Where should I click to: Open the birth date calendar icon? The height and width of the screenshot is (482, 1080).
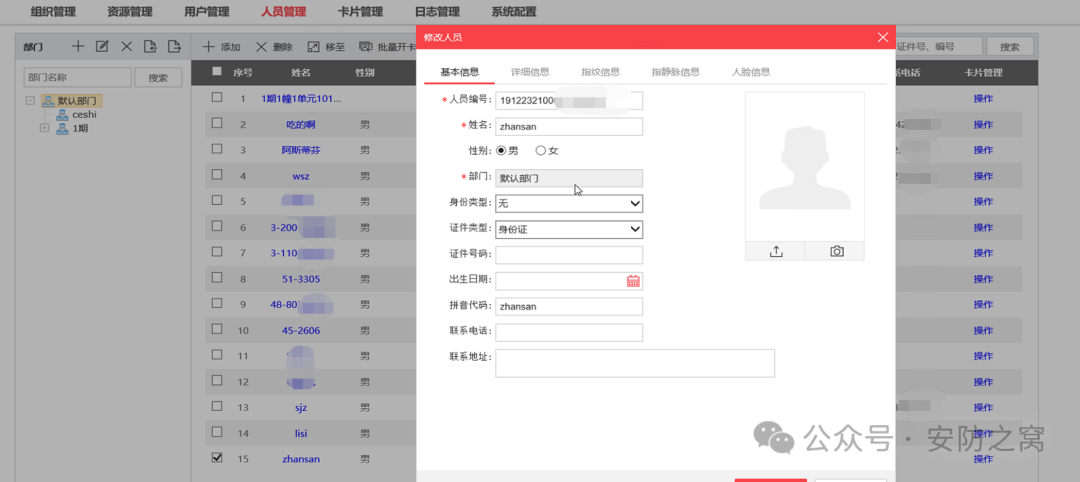point(633,281)
